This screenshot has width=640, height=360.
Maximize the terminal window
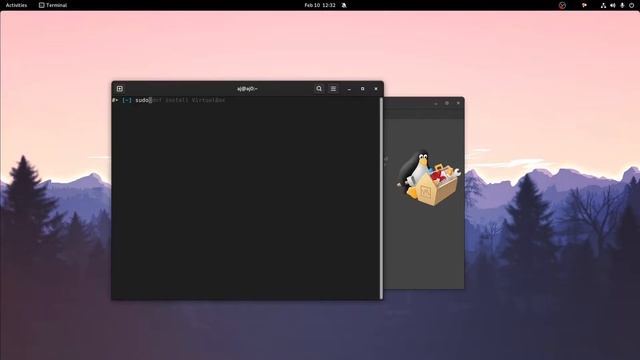tap(362, 89)
